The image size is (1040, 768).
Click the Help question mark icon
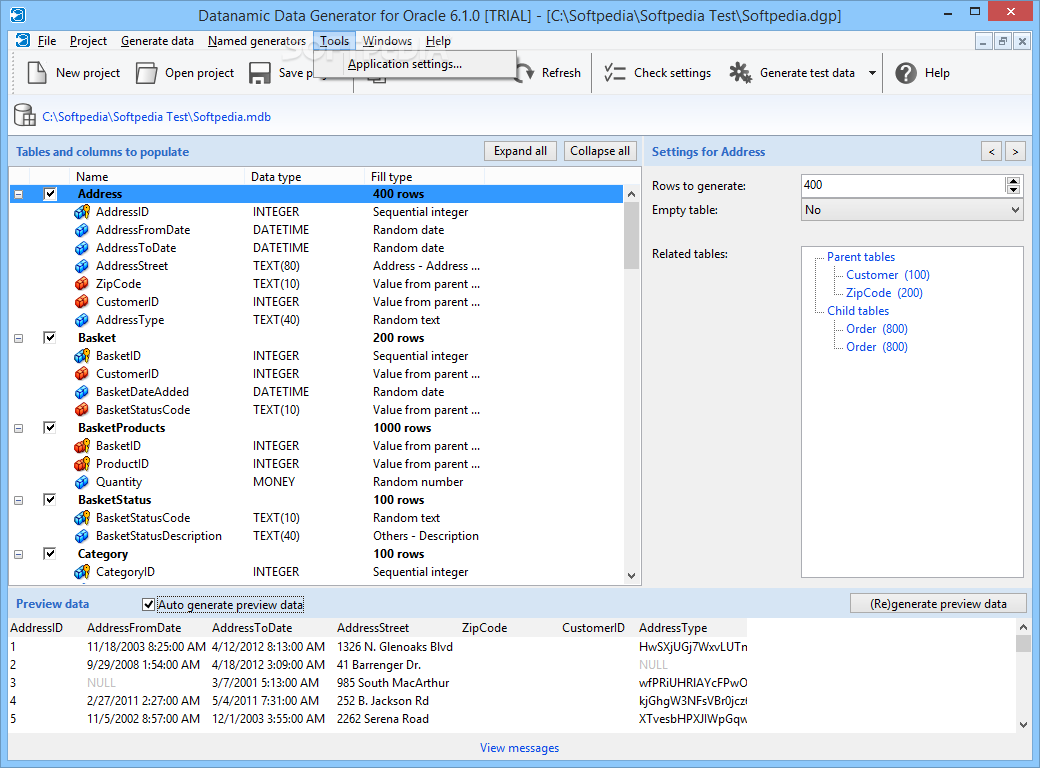click(x=905, y=73)
